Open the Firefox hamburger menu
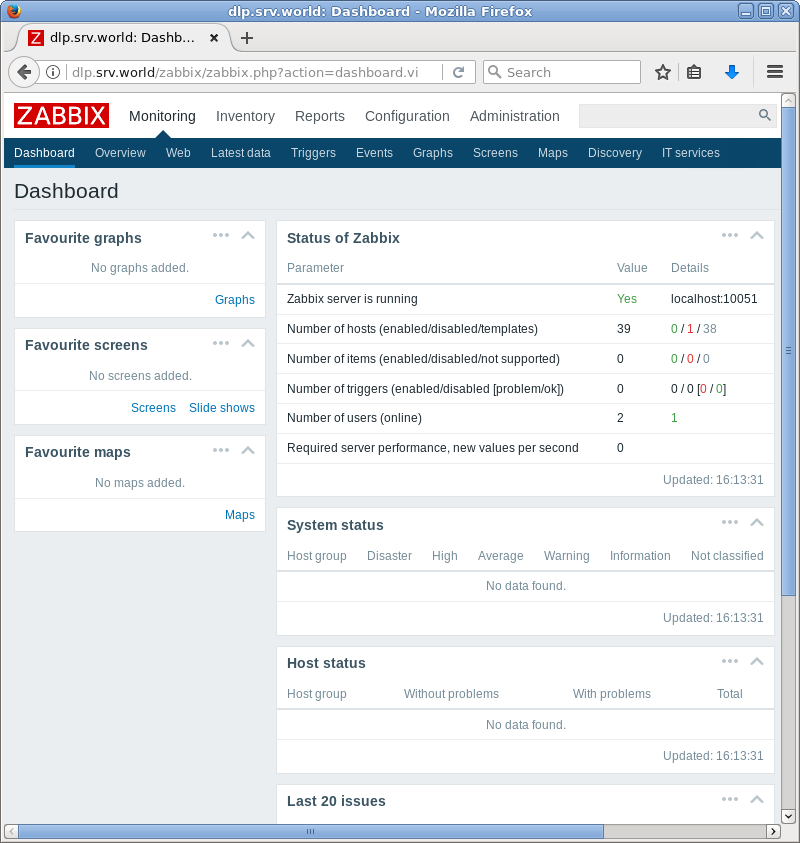This screenshot has height=843, width=800. [775, 72]
